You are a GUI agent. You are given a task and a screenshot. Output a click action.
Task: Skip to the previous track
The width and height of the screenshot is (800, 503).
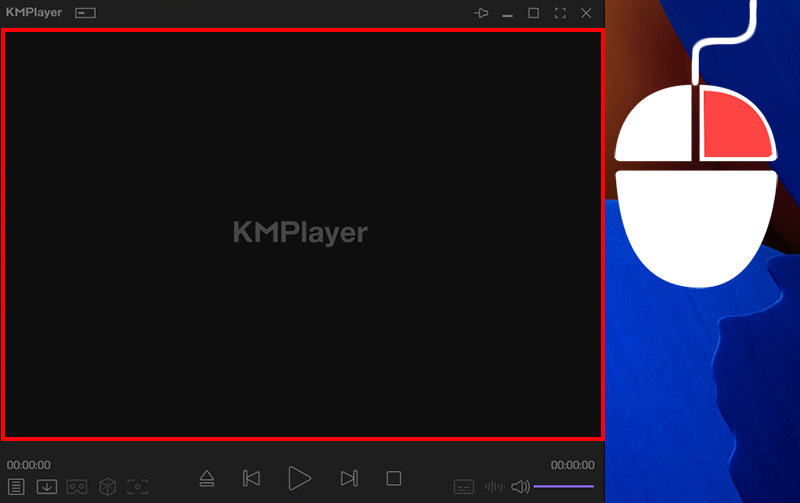pyautogui.click(x=251, y=479)
